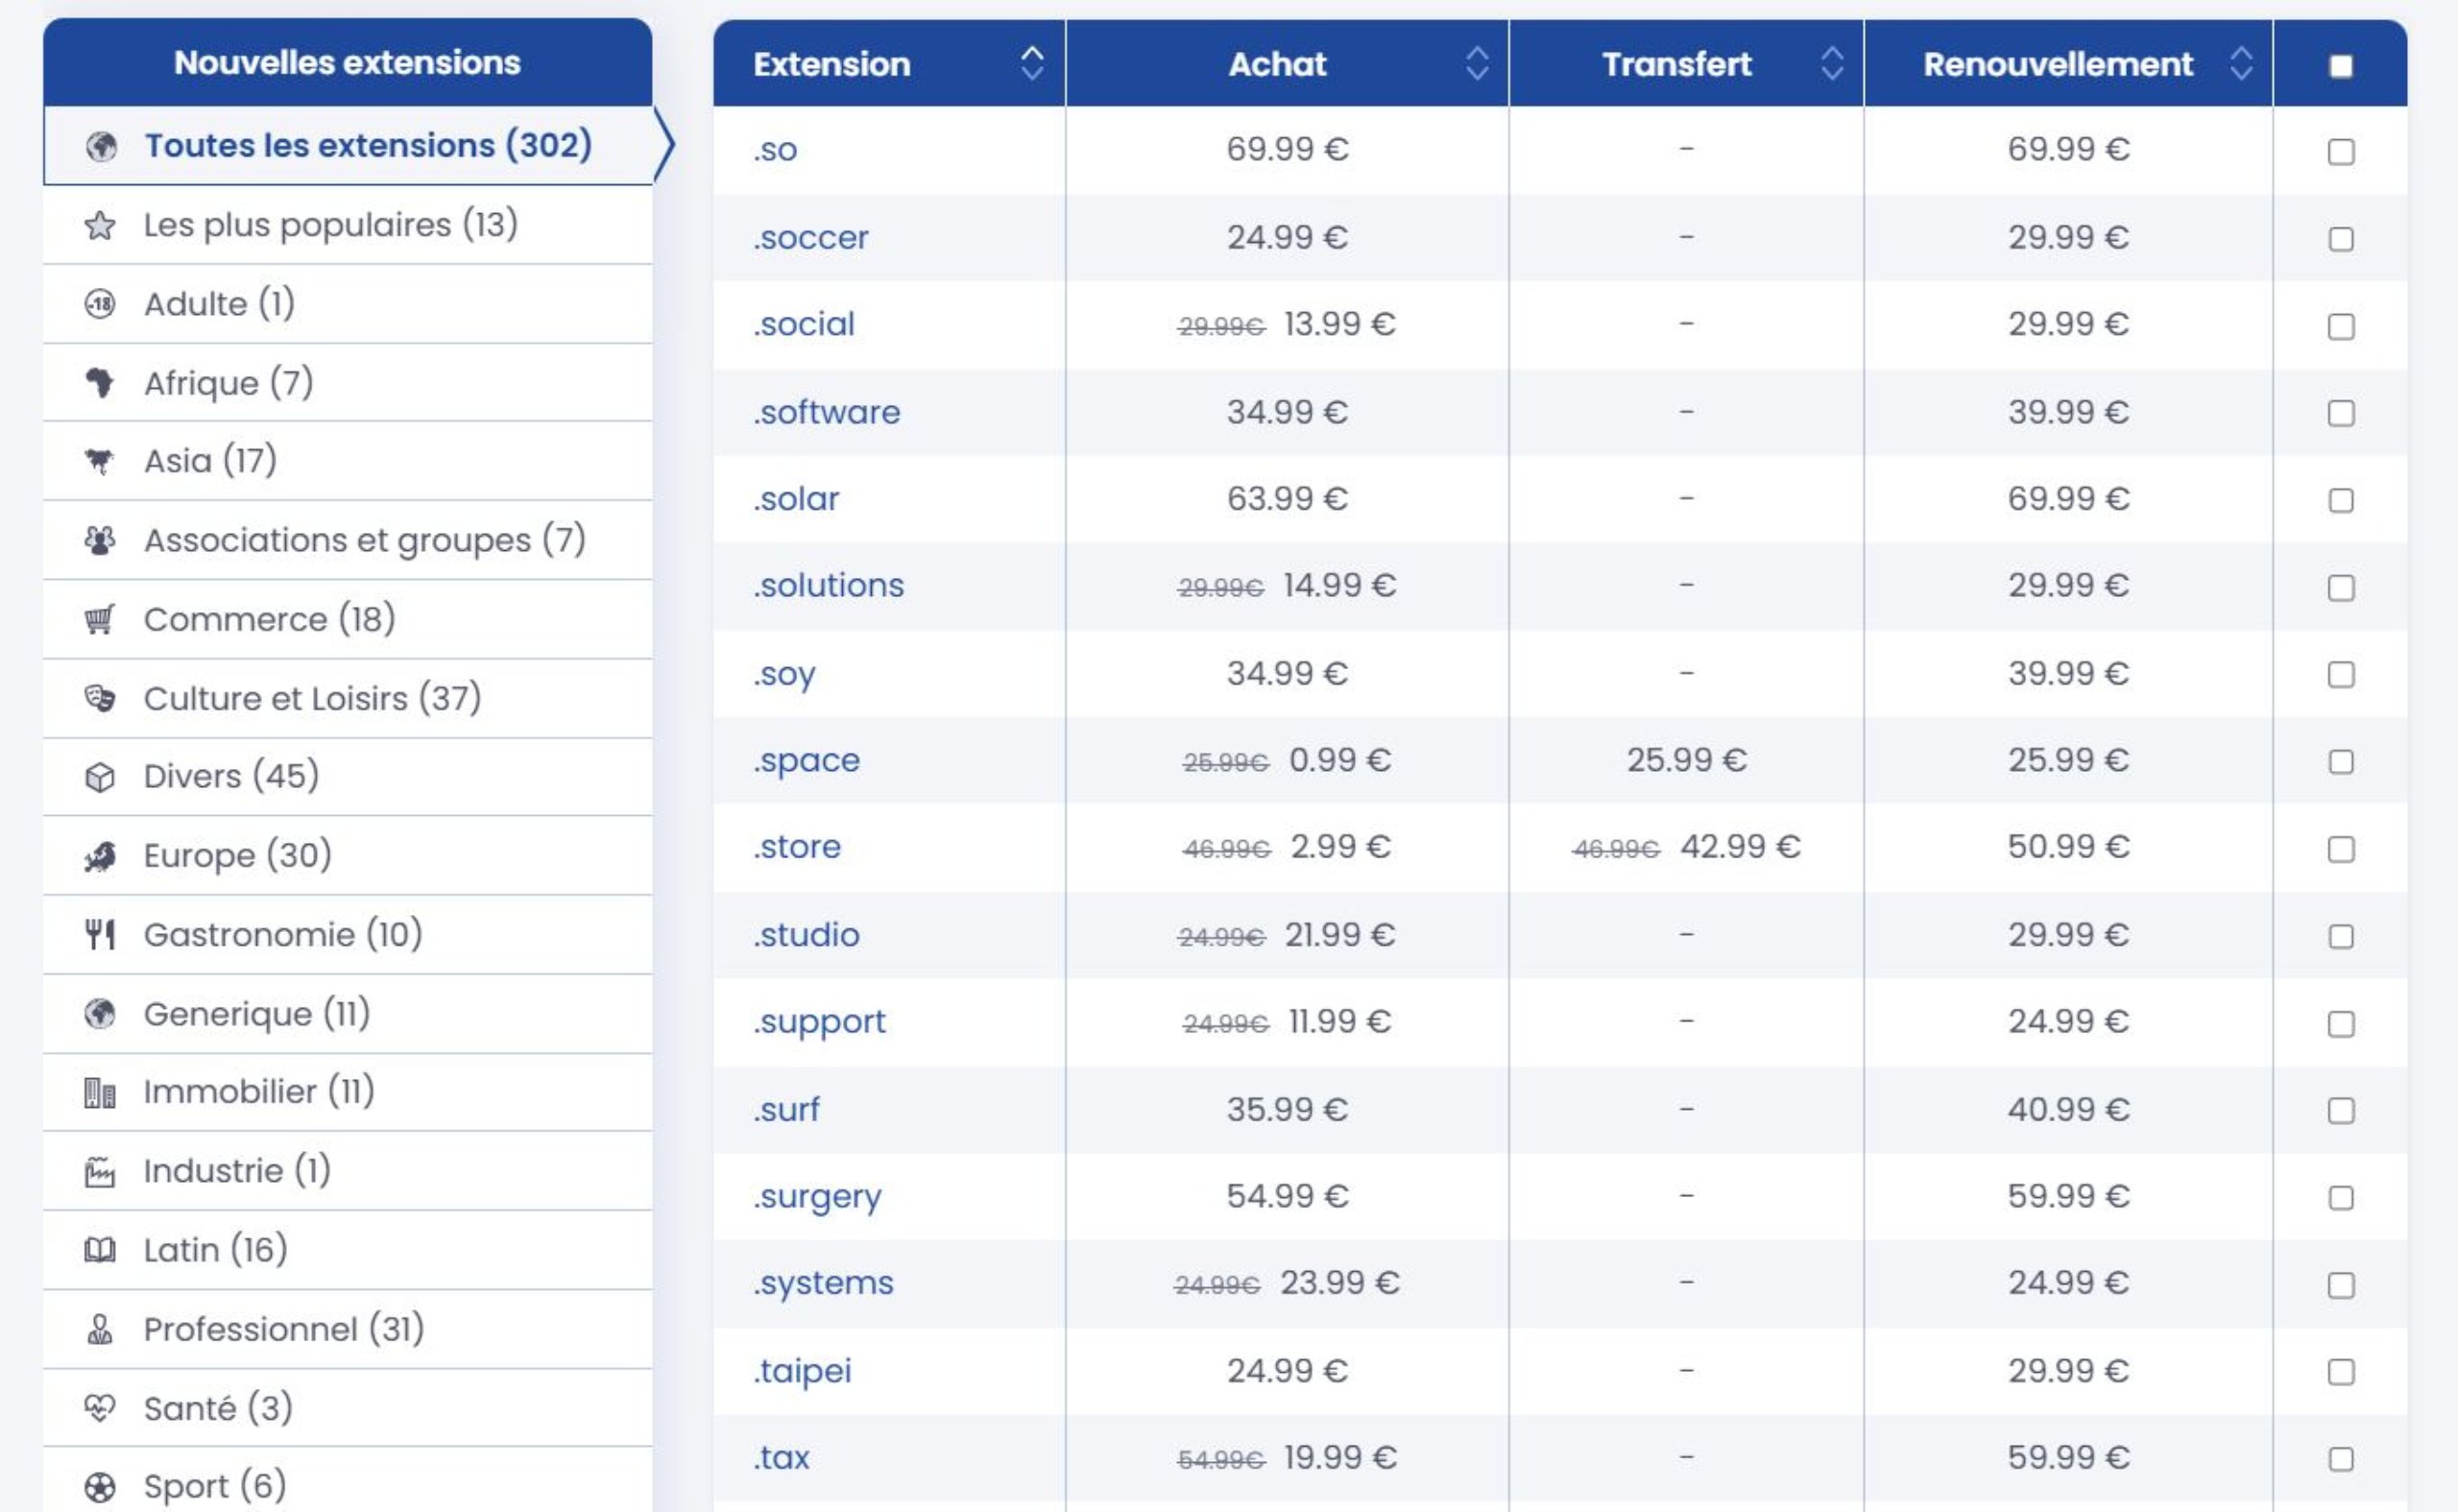The image size is (2458, 1512).
Task: Select the Professionnel (31) category
Action: 348,1329
